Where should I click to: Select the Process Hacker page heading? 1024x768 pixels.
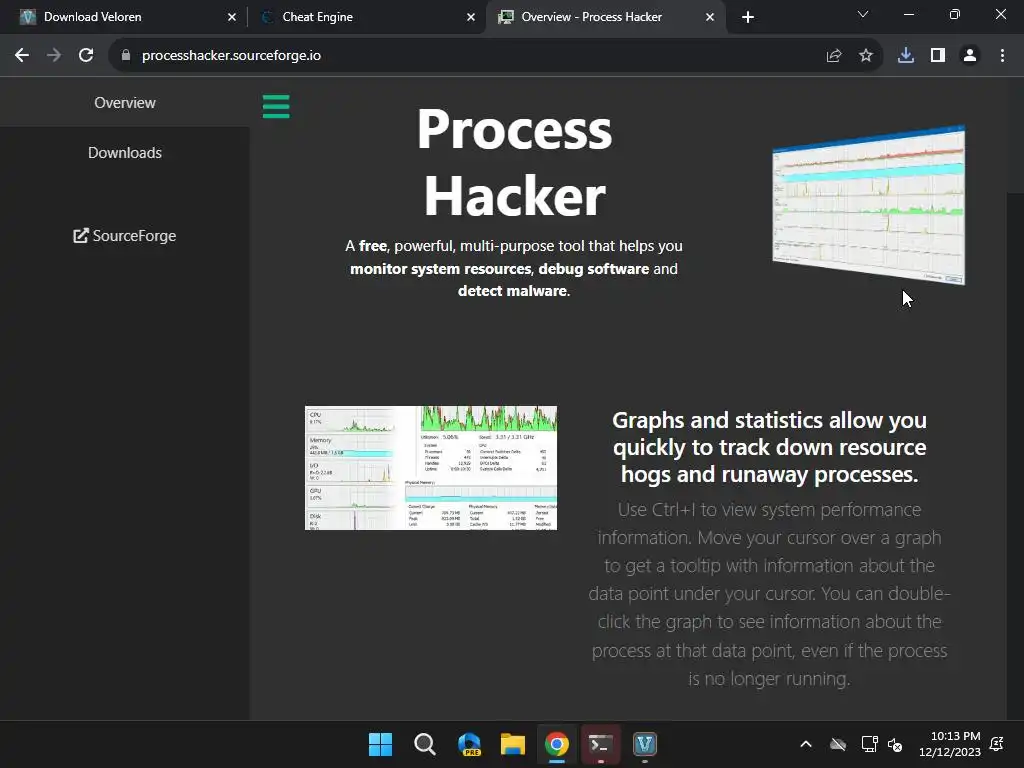(x=515, y=162)
